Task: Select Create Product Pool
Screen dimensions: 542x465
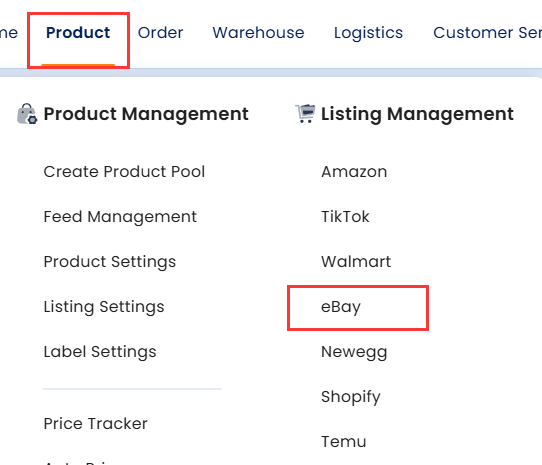Action: point(124,171)
